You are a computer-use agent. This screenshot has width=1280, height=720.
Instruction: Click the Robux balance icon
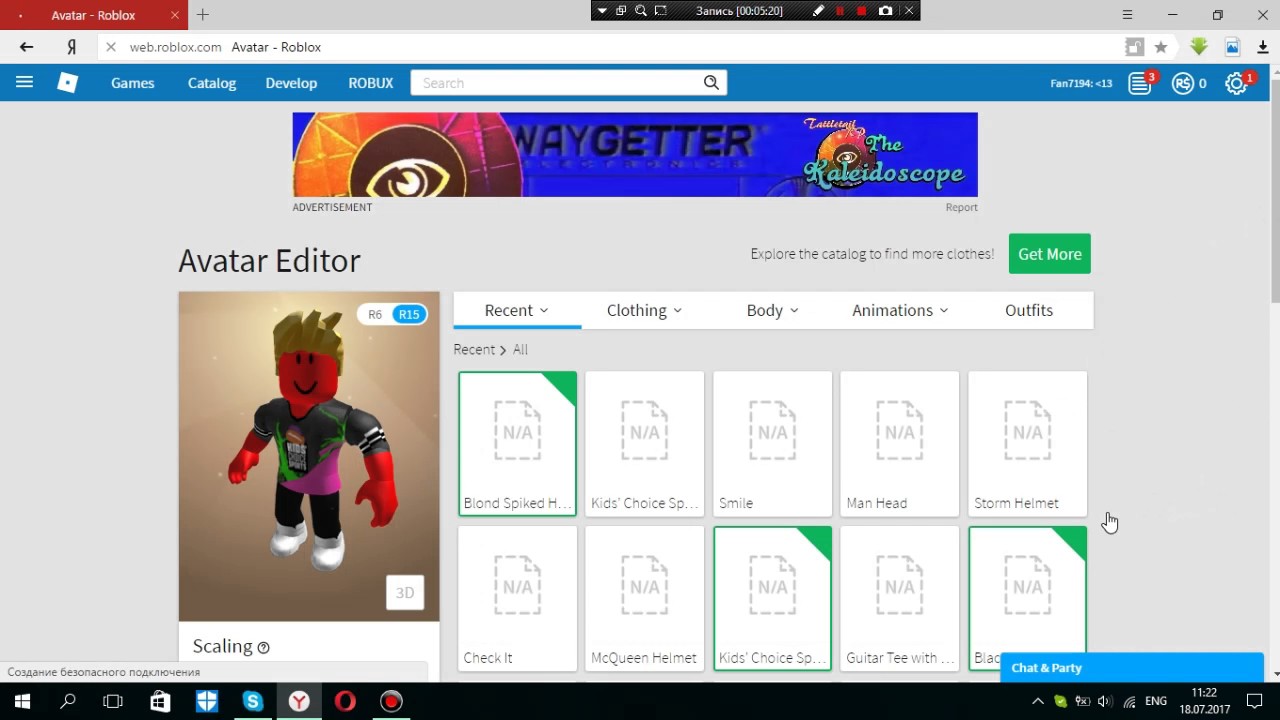click(1183, 83)
